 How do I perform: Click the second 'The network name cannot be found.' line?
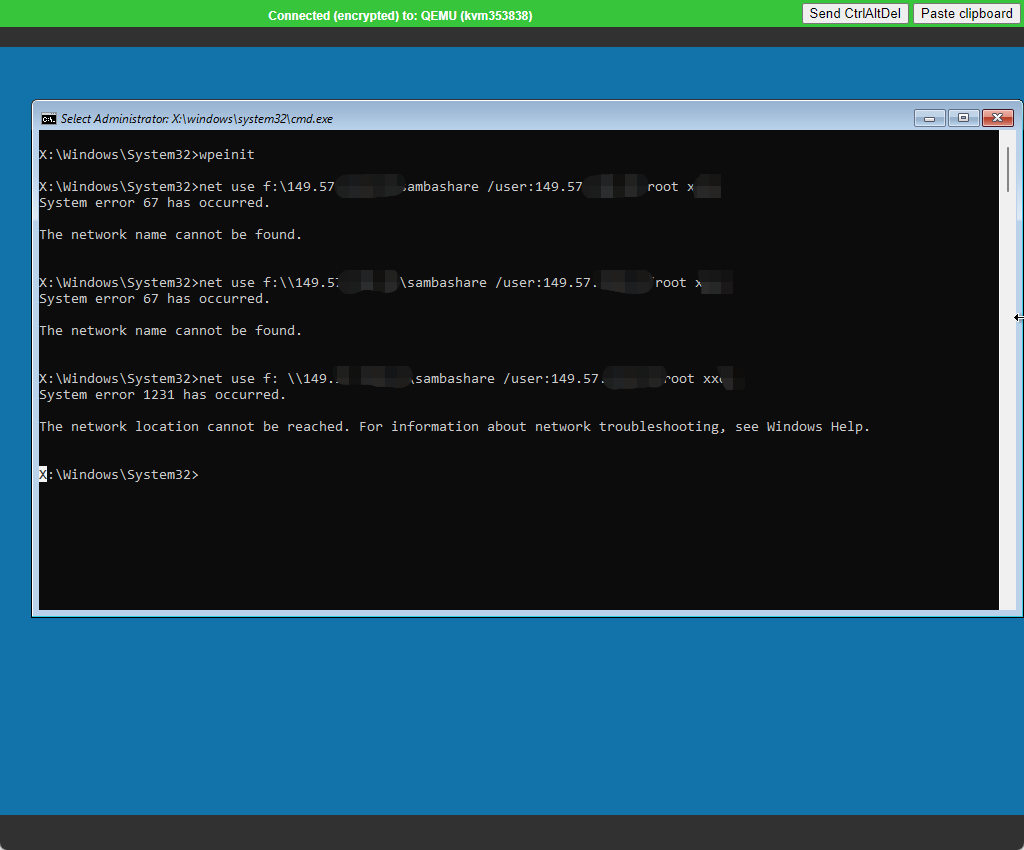[170, 331]
